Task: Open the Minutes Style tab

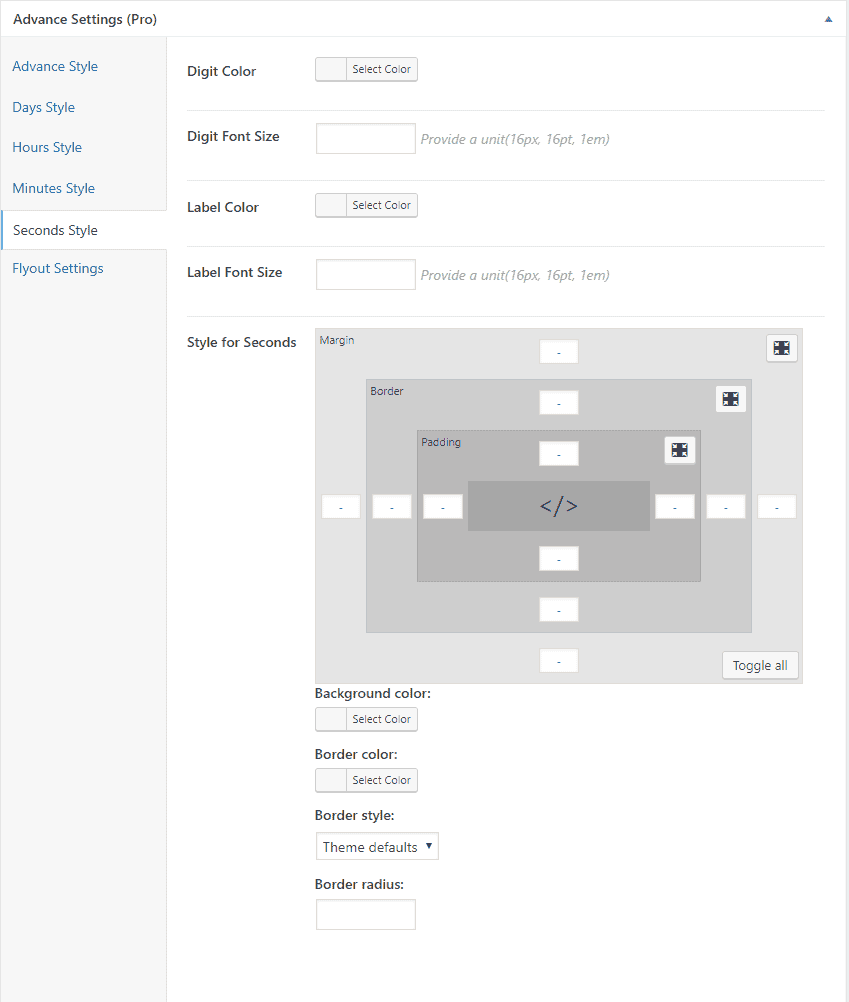Action: (54, 188)
